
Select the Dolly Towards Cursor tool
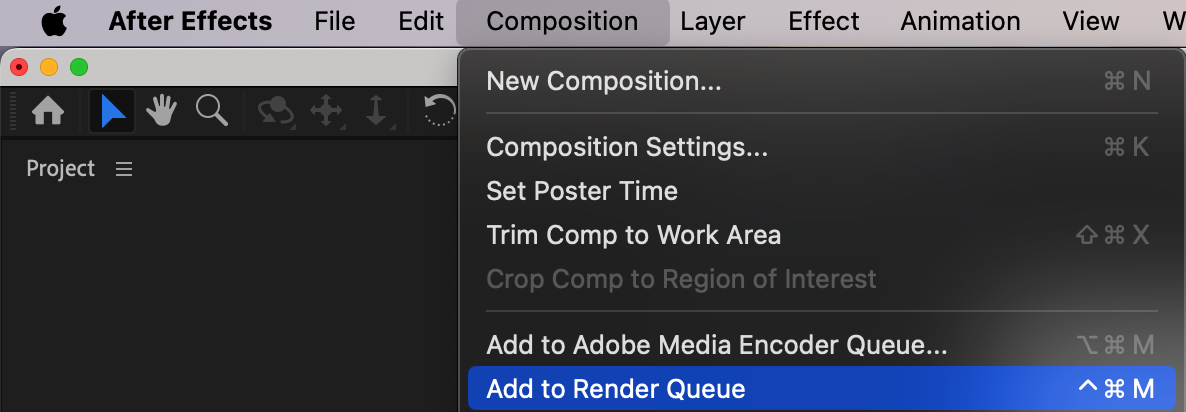376,111
